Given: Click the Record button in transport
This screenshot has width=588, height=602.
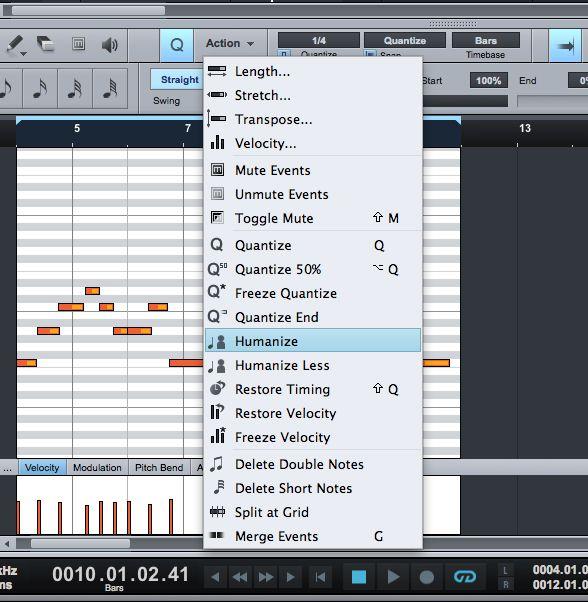Looking at the screenshot, I should (426, 577).
